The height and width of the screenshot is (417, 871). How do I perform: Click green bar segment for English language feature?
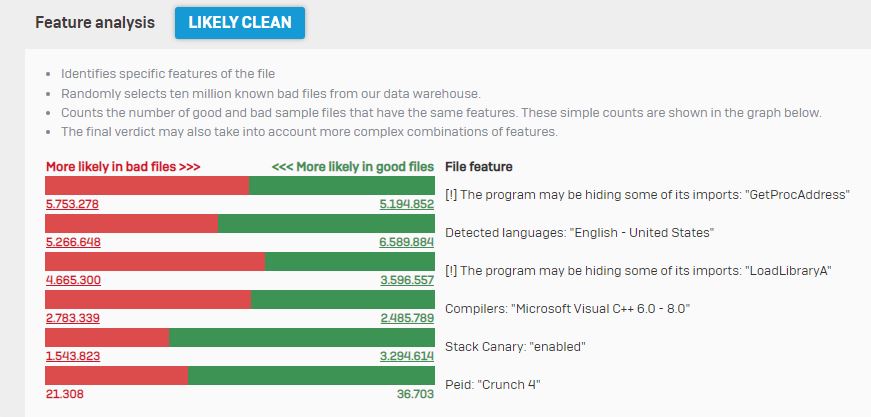[x=326, y=223]
